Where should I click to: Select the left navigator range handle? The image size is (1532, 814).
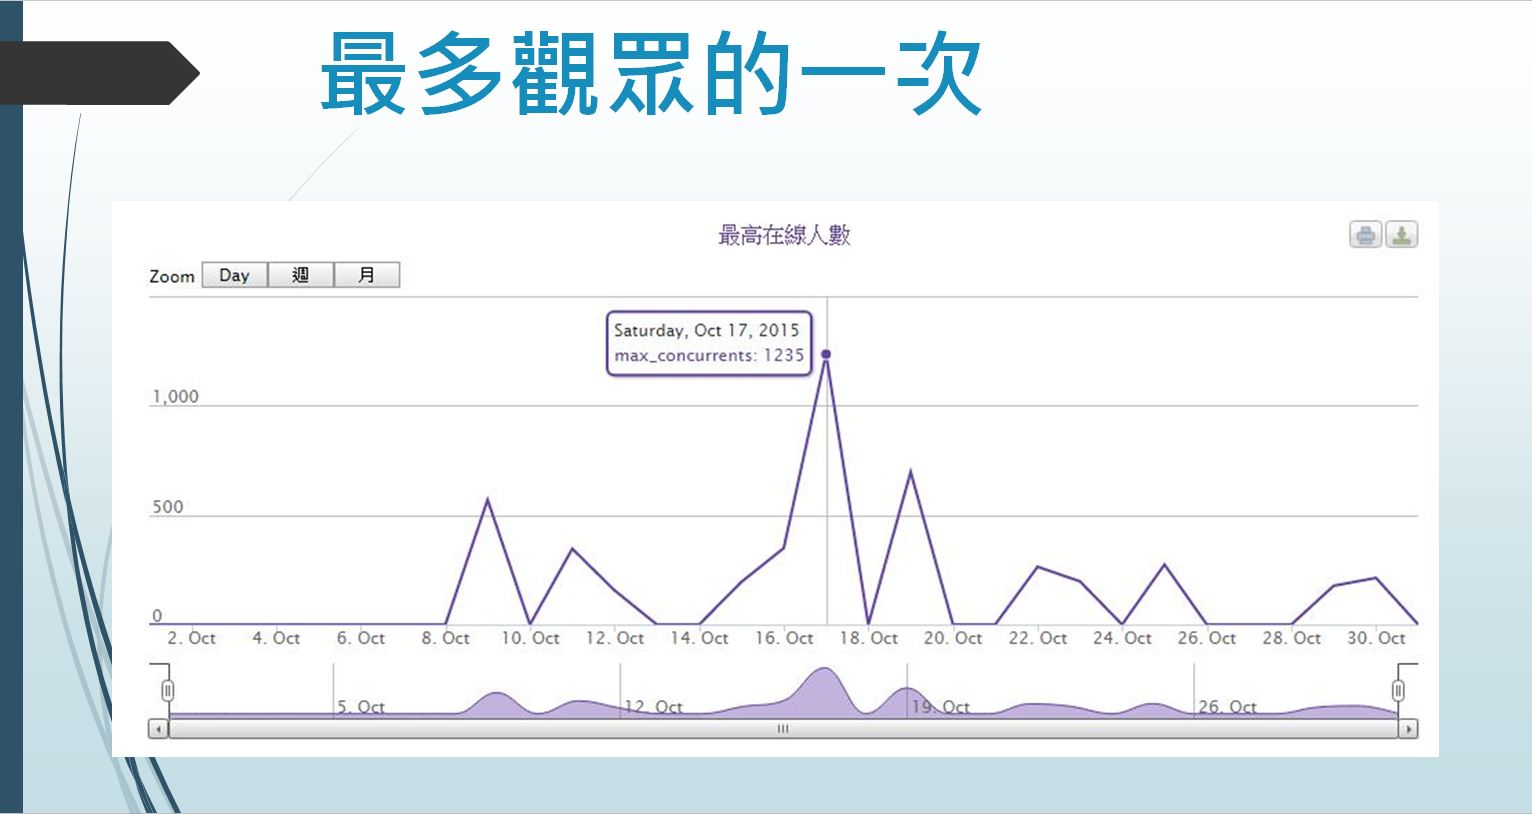pyautogui.click(x=168, y=690)
